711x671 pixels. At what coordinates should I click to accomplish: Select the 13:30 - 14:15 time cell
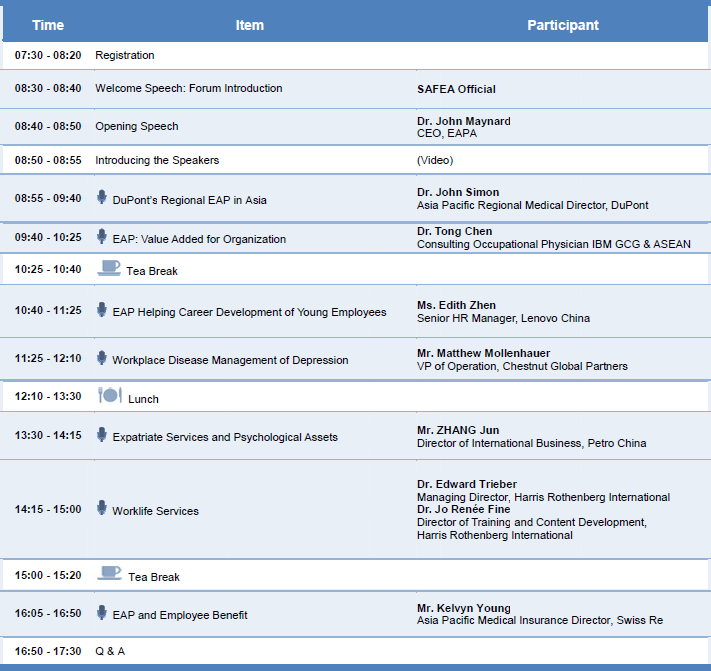48,435
